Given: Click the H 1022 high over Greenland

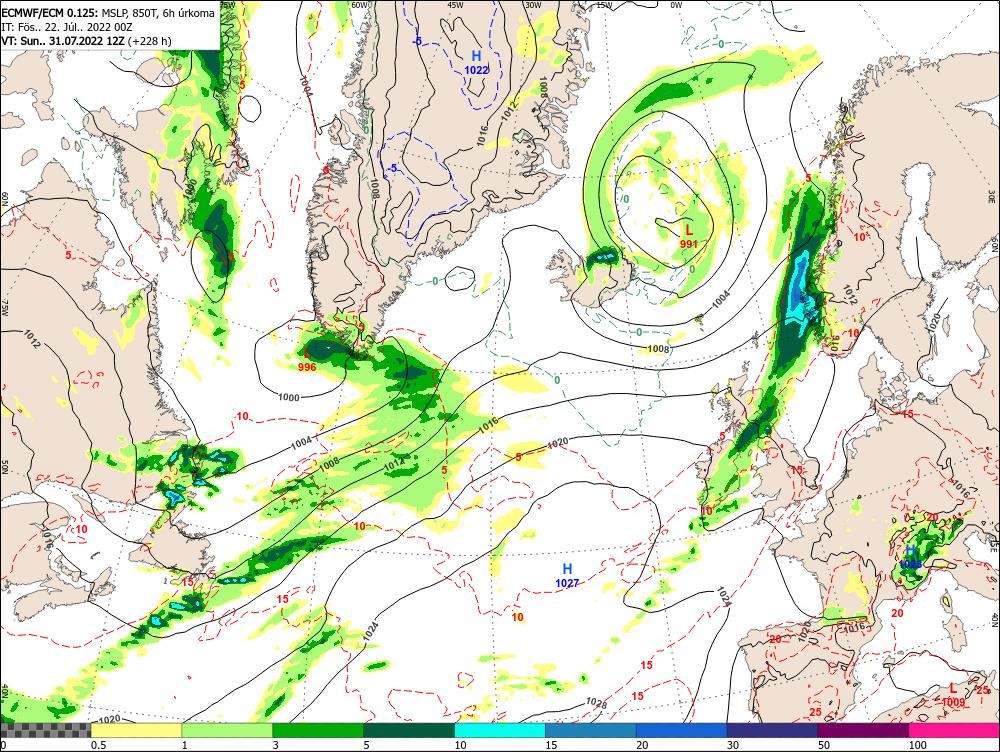Looking at the screenshot, I should click(x=476, y=63).
